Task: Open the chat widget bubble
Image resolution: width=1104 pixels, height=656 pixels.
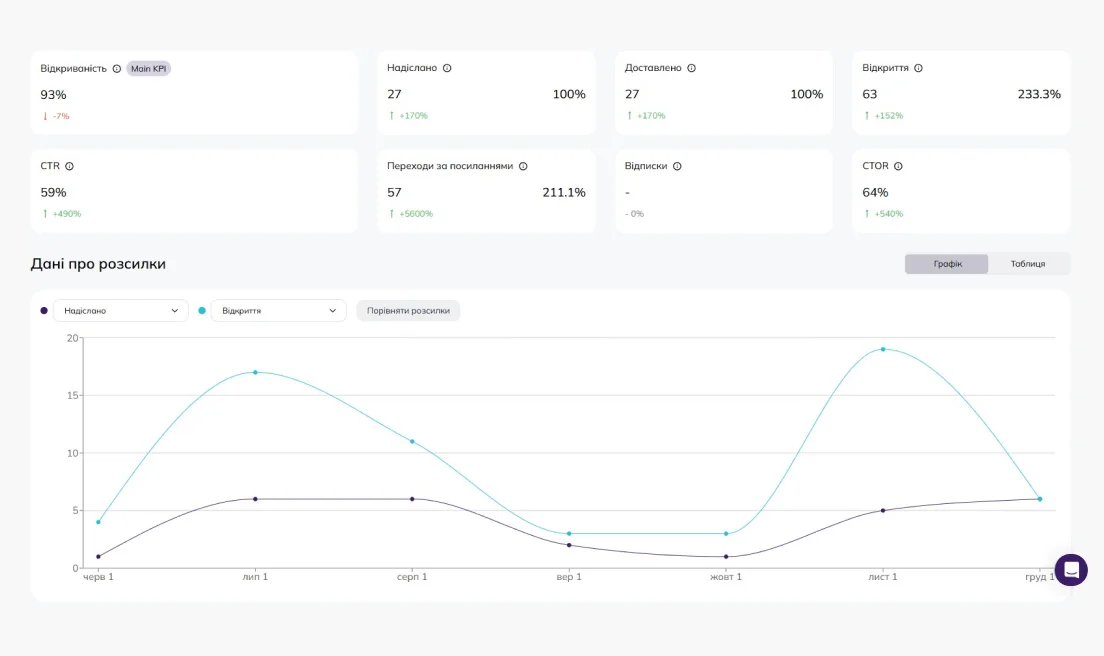Action: pos(1071,569)
